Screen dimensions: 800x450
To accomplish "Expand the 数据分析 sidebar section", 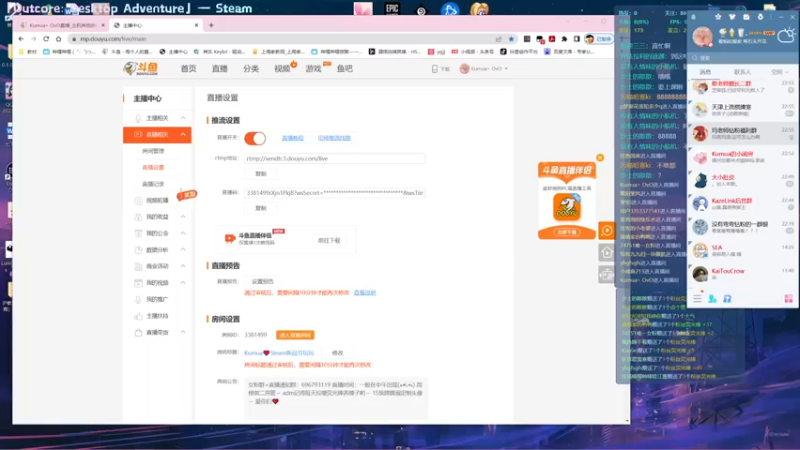I will [183, 250].
